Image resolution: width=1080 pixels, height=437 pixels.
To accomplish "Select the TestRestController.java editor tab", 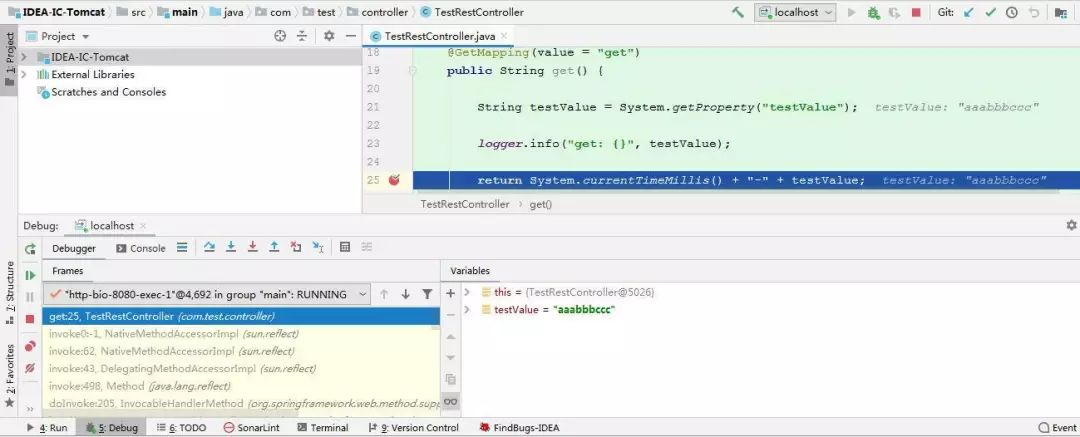I will (x=439, y=37).
